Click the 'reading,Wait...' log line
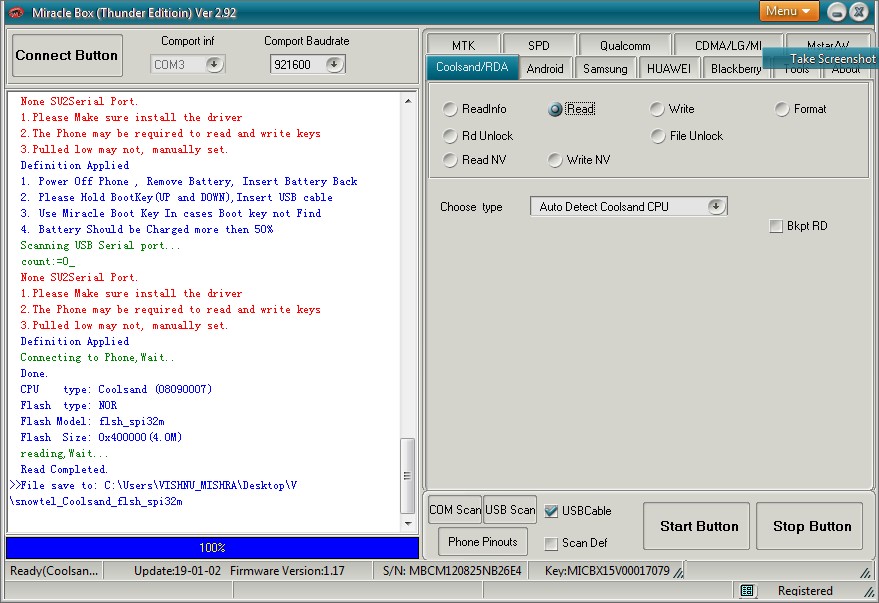This screenshot has height=603, width=879. coord(64,453)
